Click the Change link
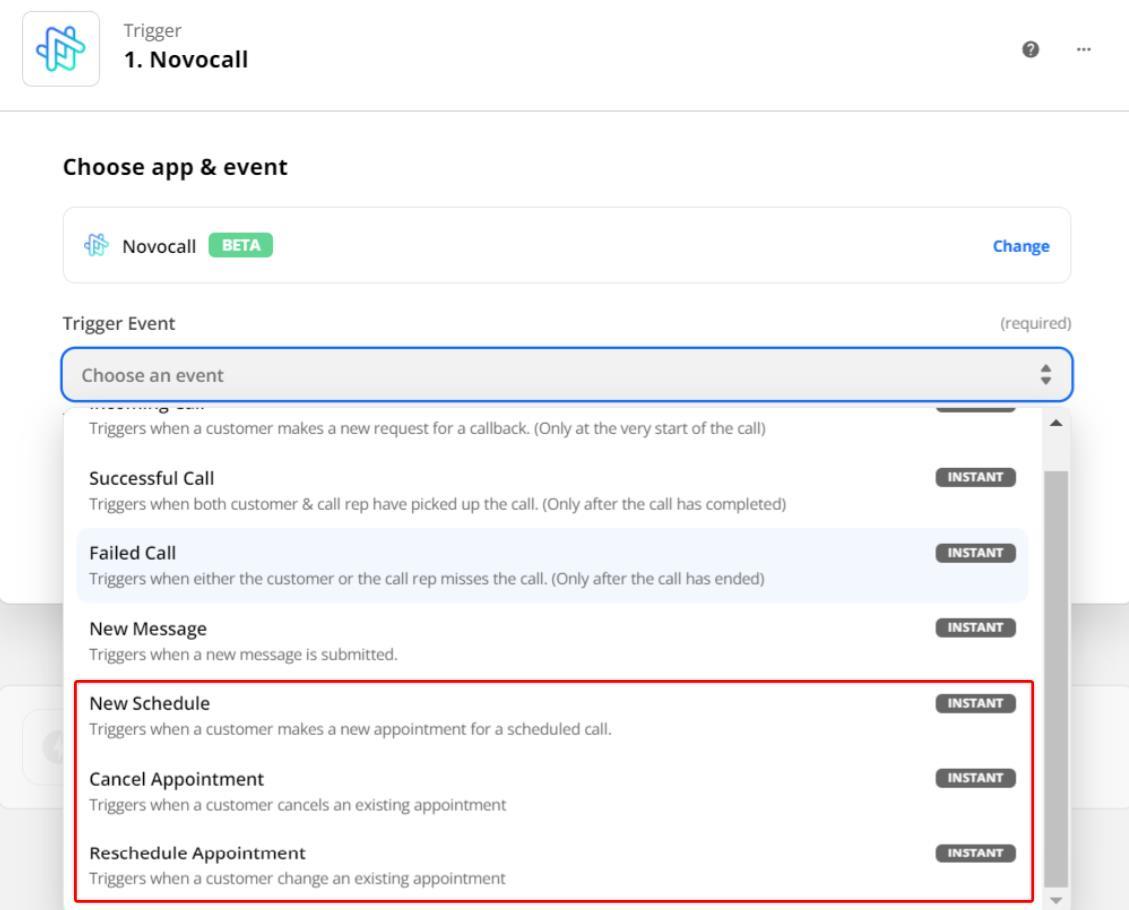This screenshot has height=910, width=1129. tap(1021, 246)
